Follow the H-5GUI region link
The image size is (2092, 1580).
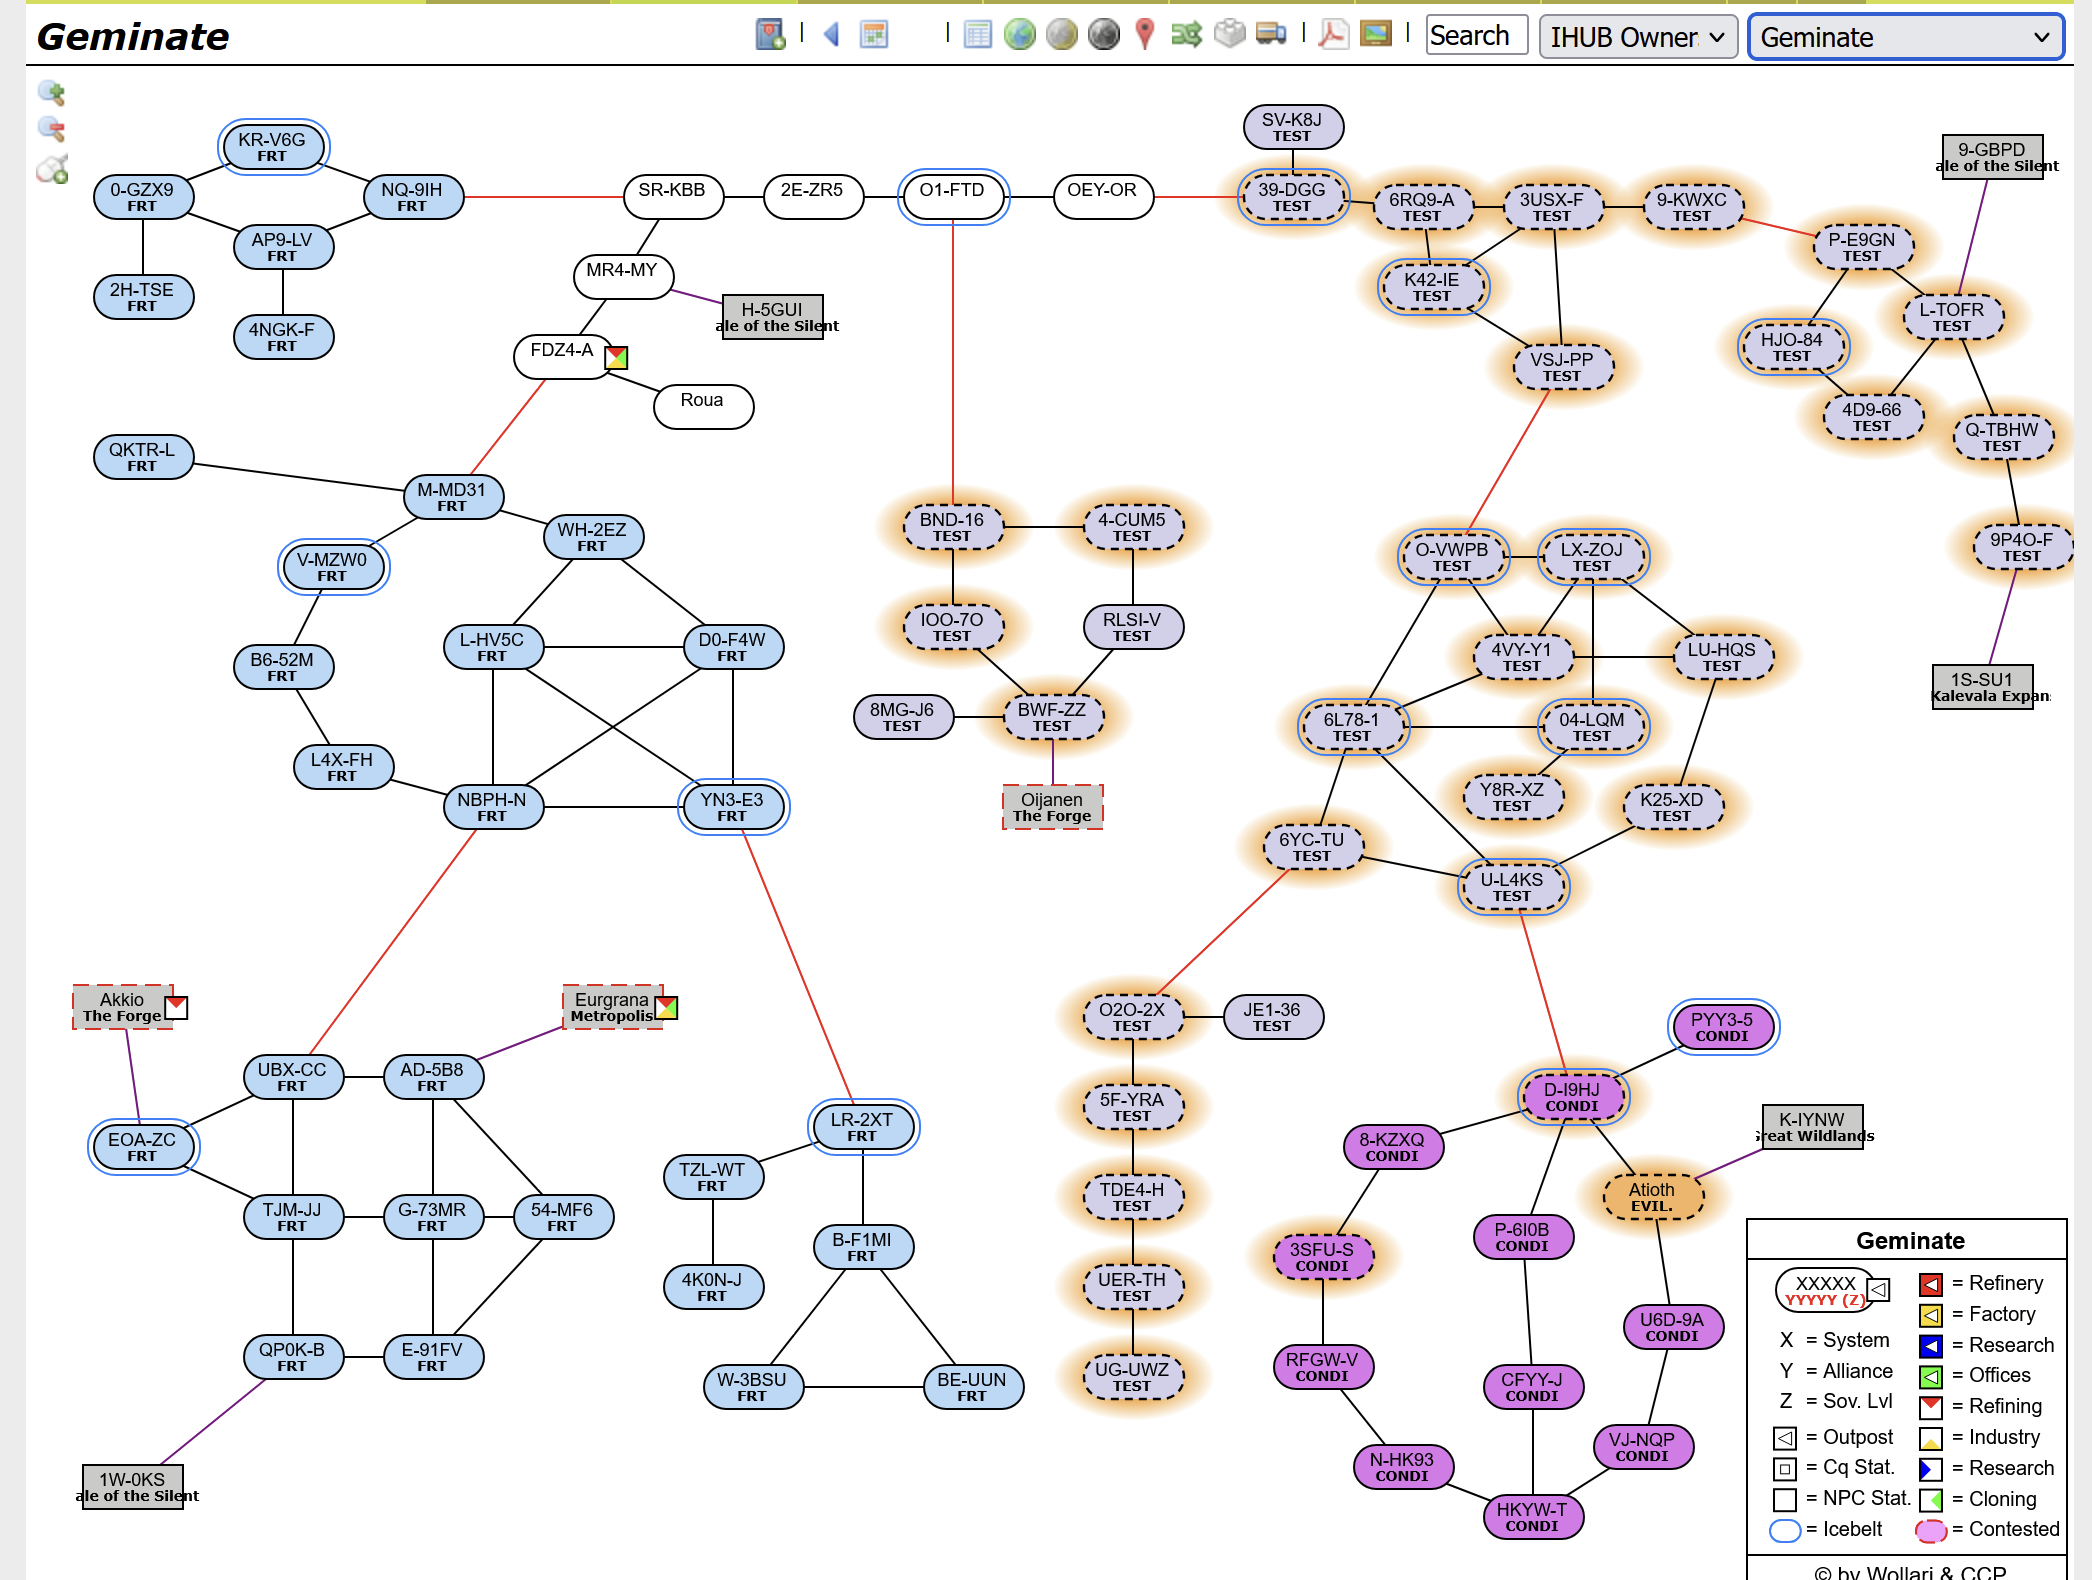(773, 317)
